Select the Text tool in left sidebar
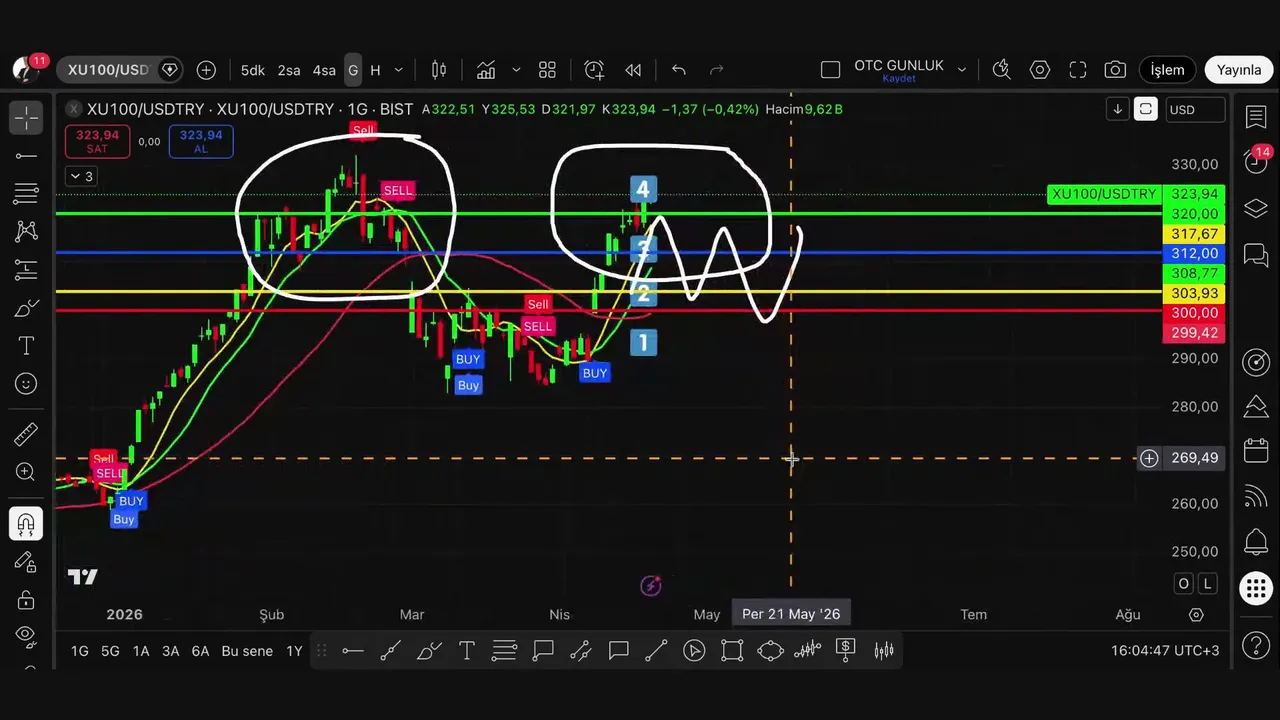 pos(26,346)
